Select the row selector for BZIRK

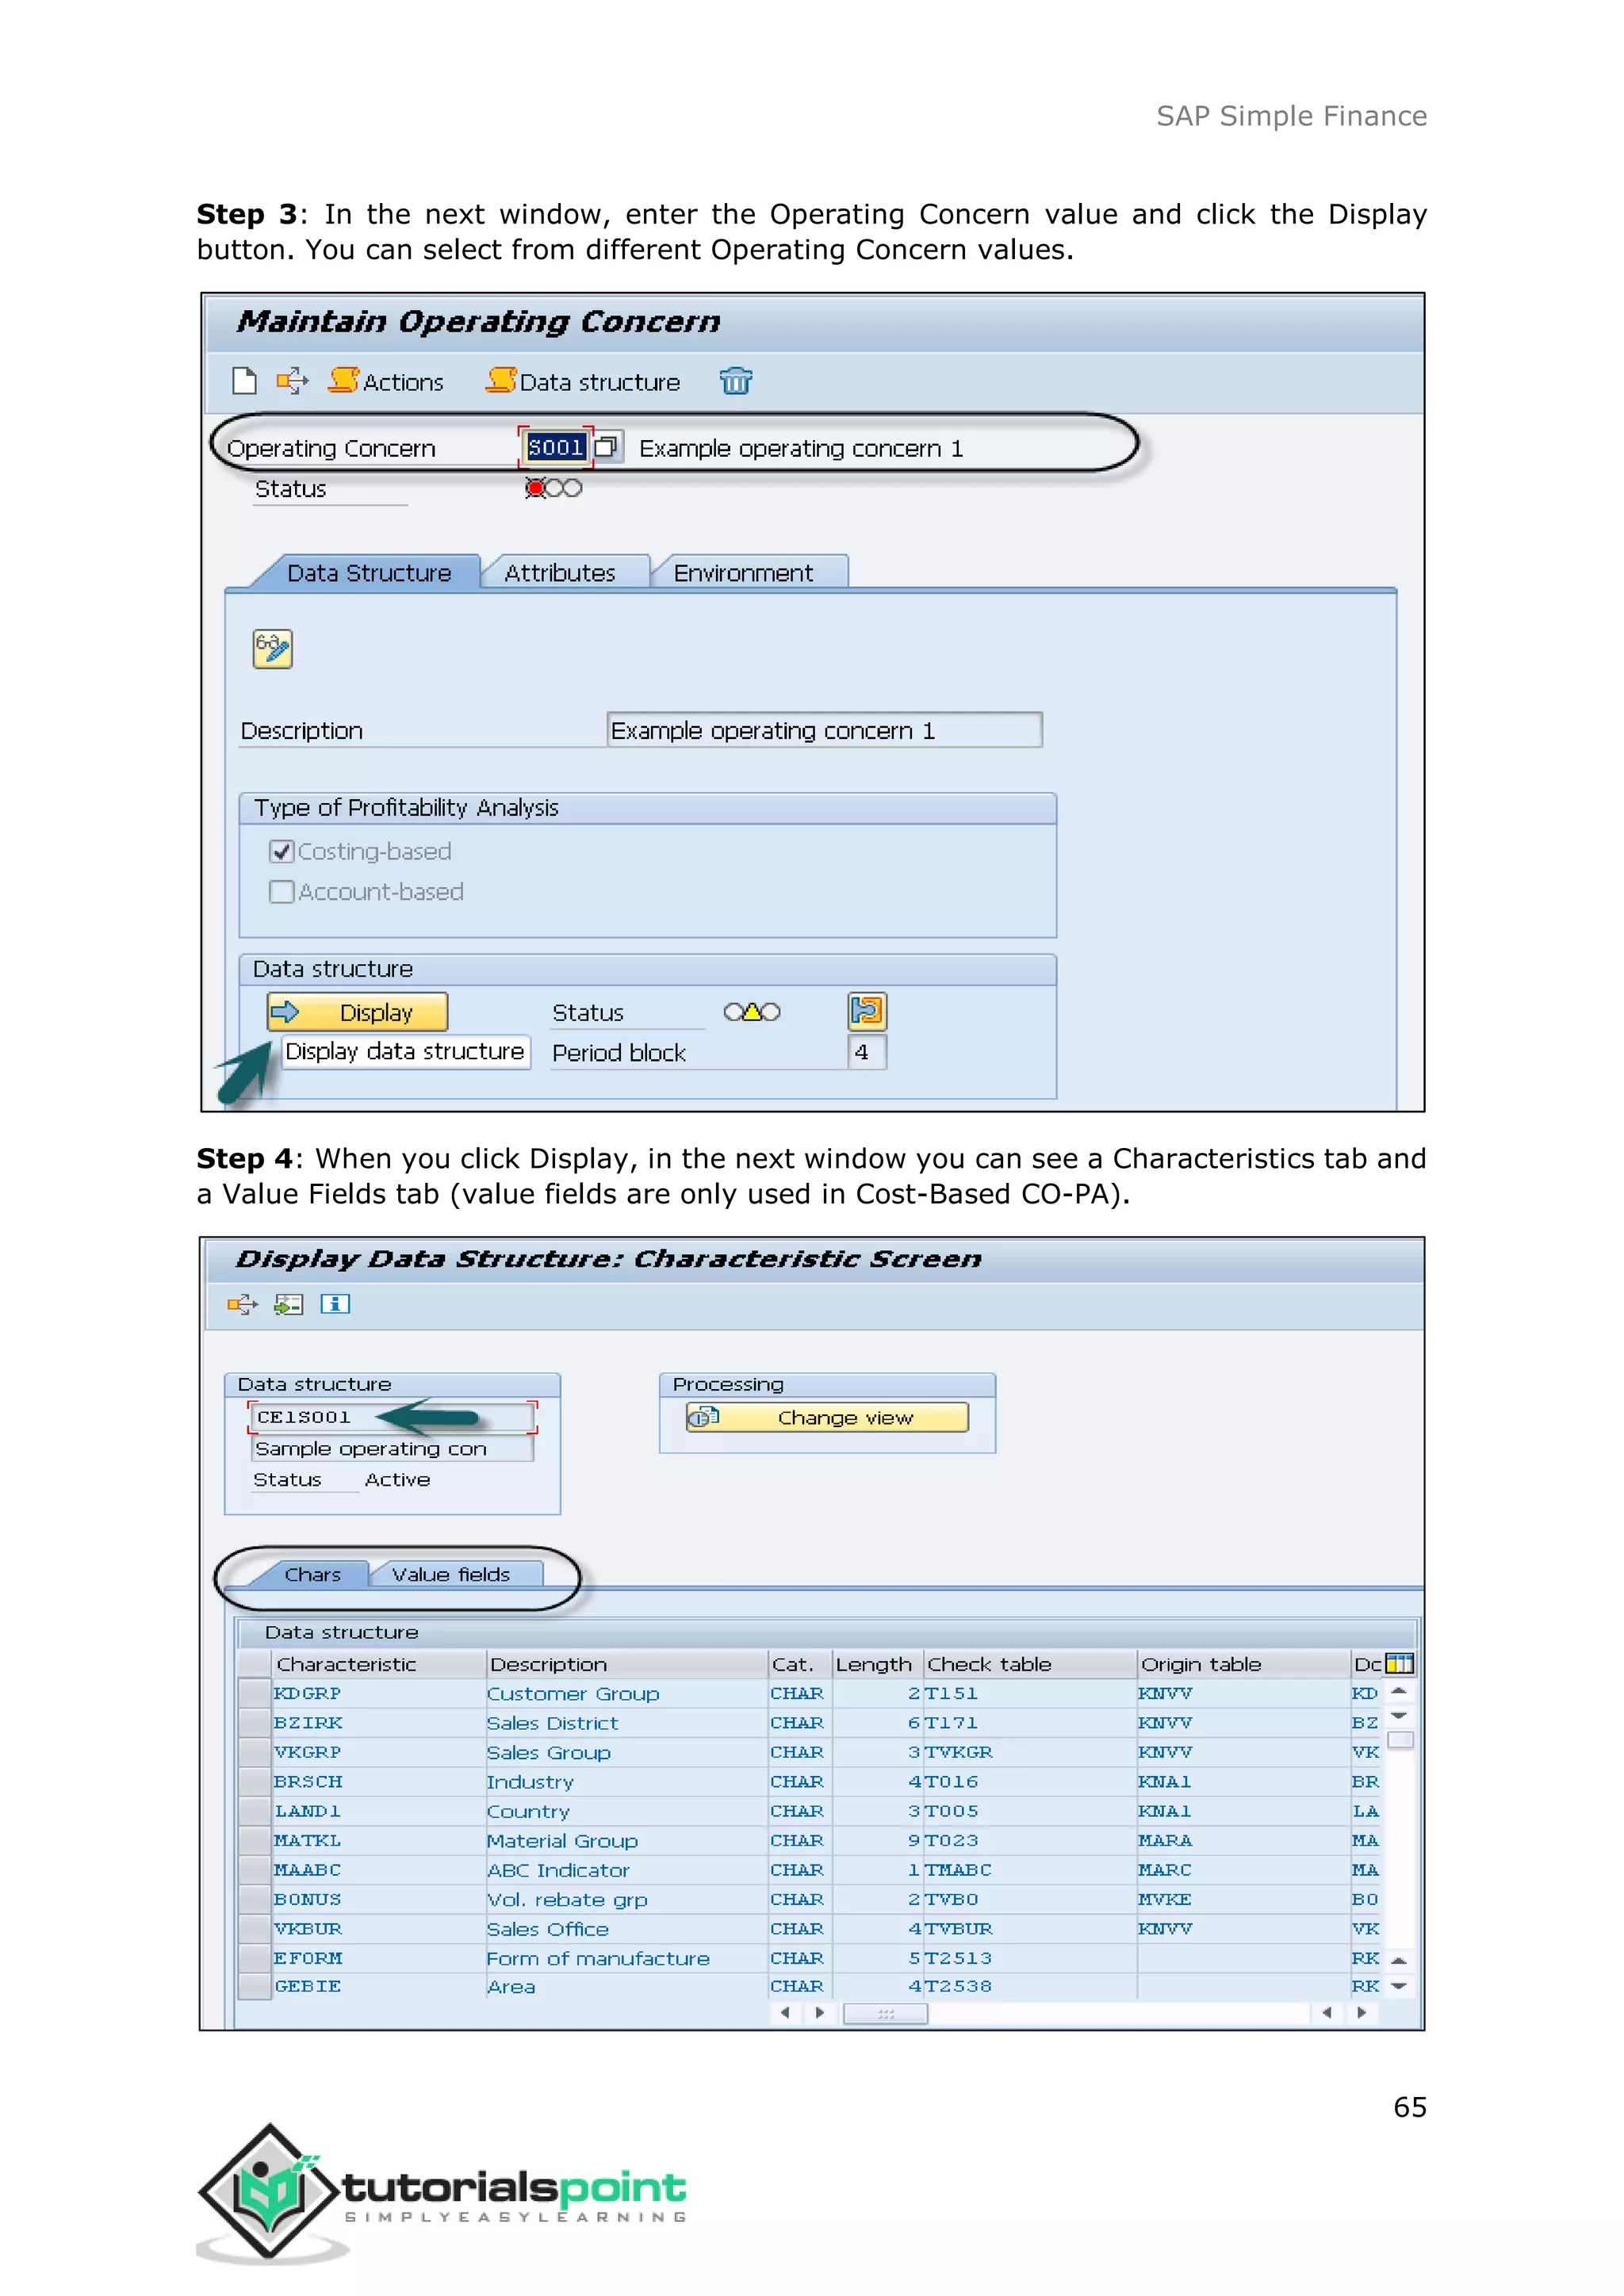click(255, 1722)
